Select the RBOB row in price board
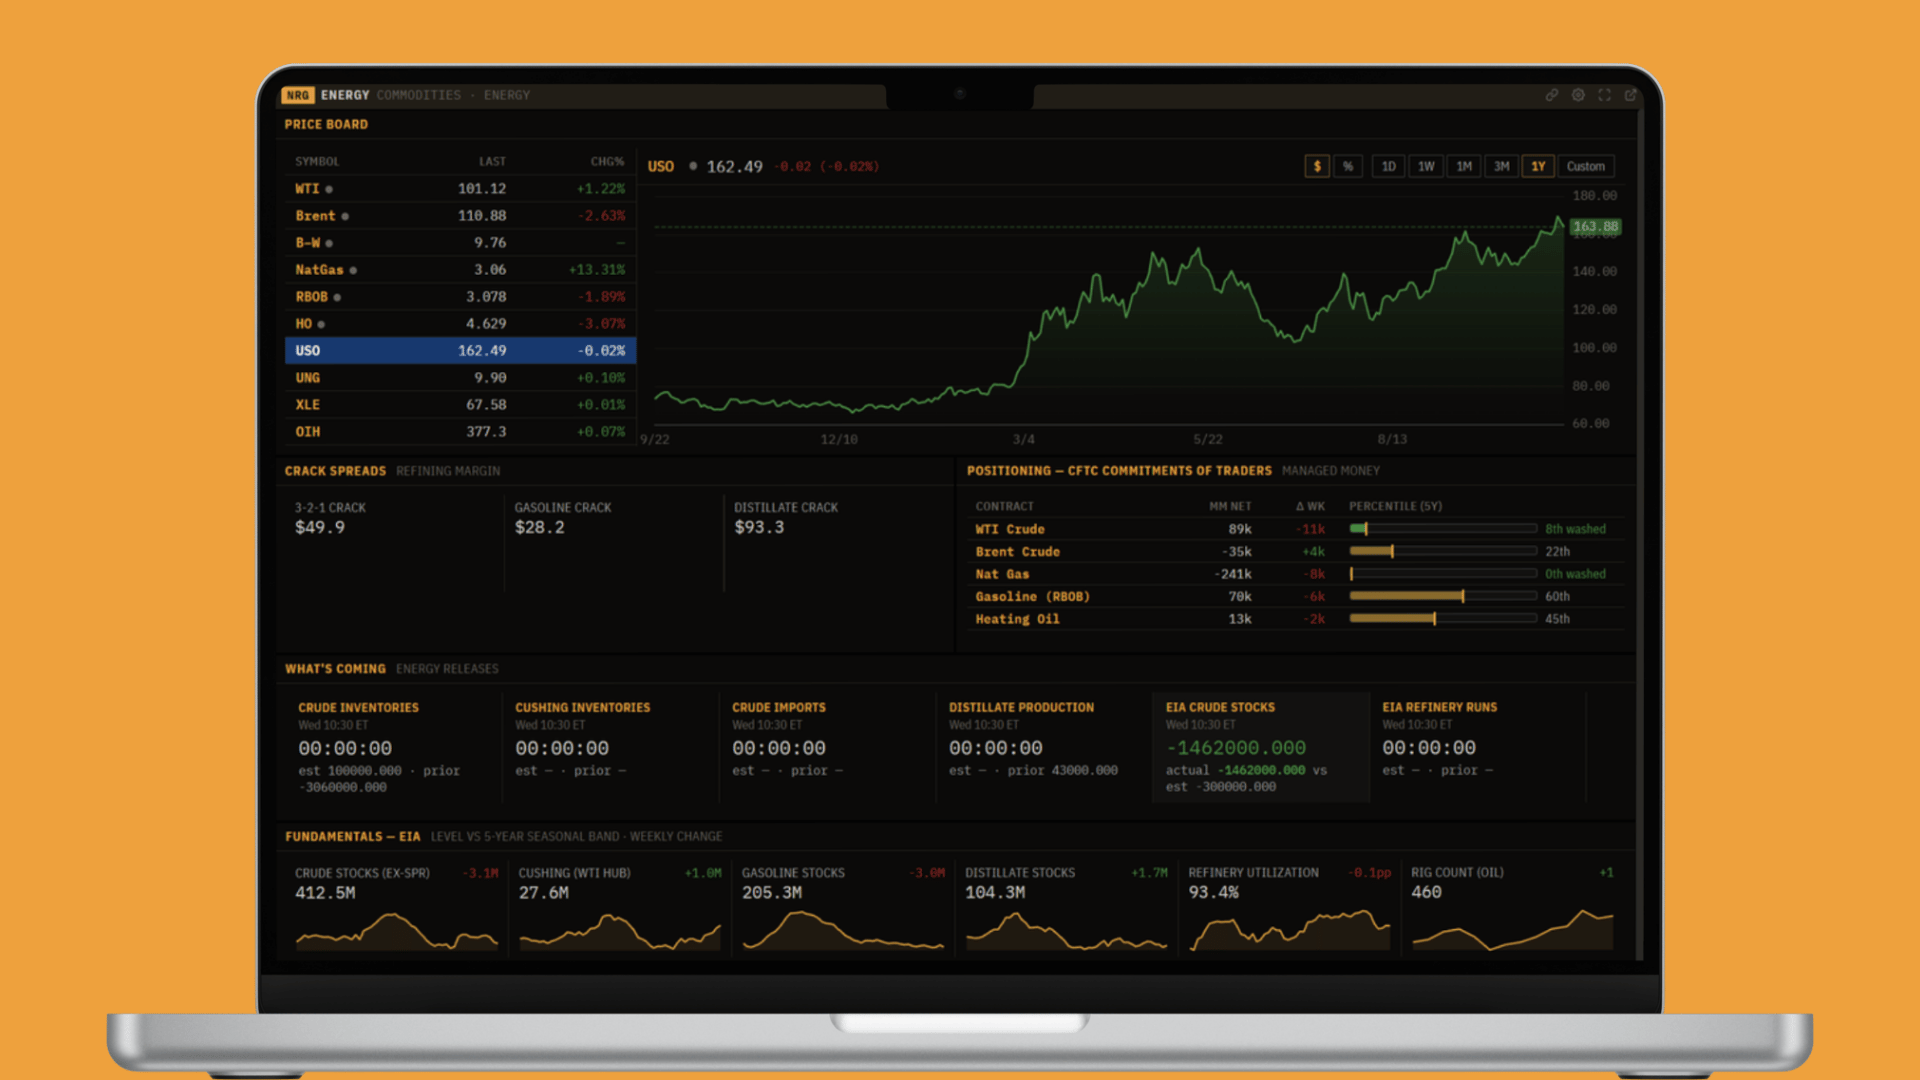The width and height of the screenshot is (1920, 1080). tap(460, 297)
